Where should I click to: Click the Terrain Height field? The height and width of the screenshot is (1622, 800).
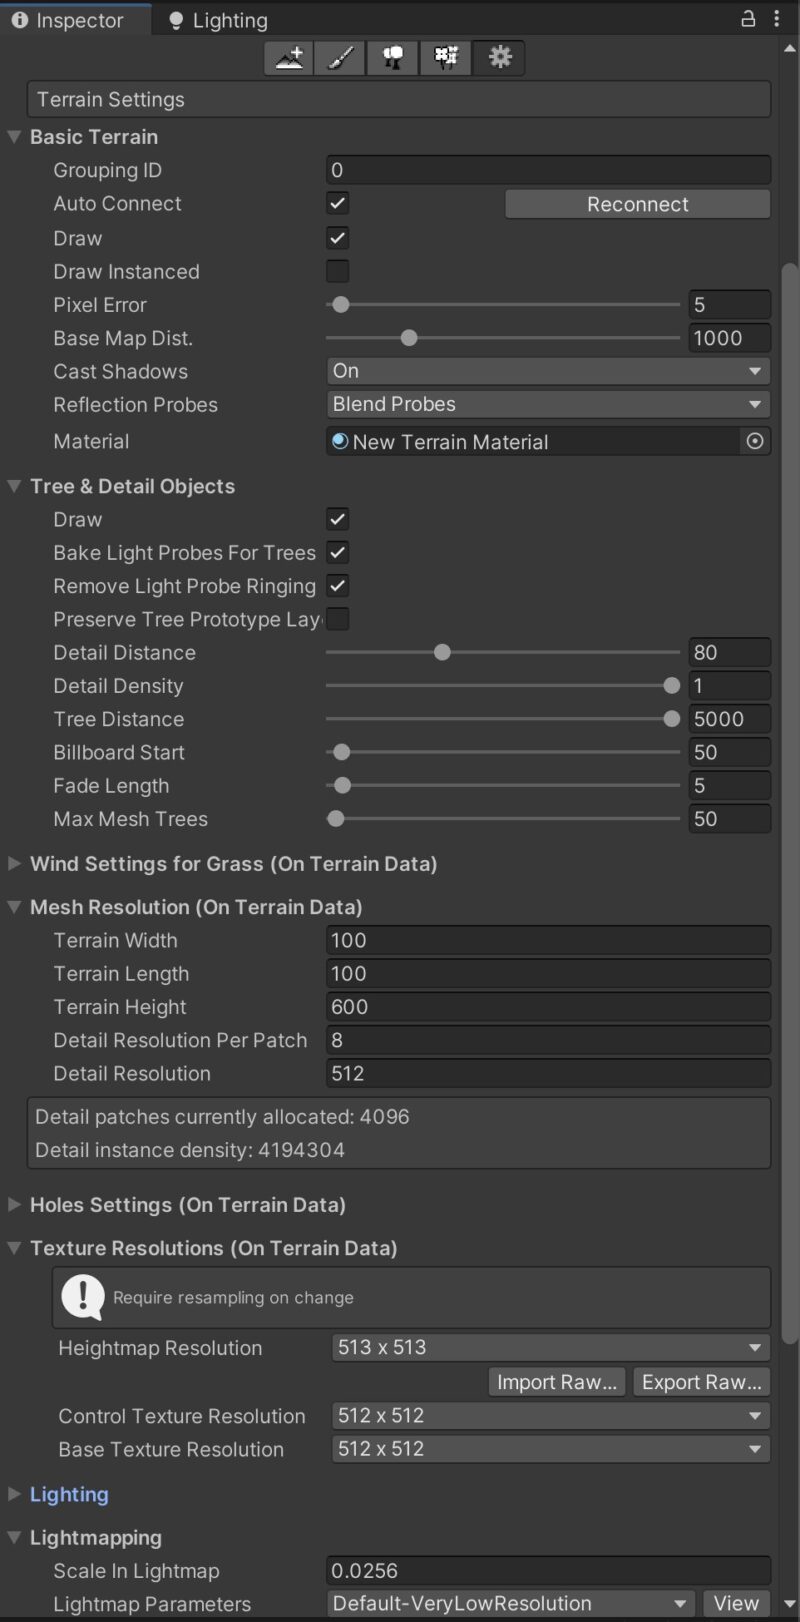click(x=548, y=1007)
